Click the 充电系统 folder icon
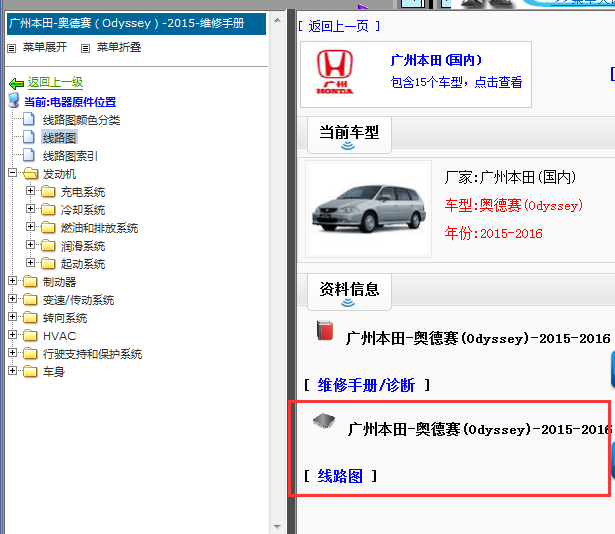Screen dimensions: 615x534 click(x=48, y=191)
